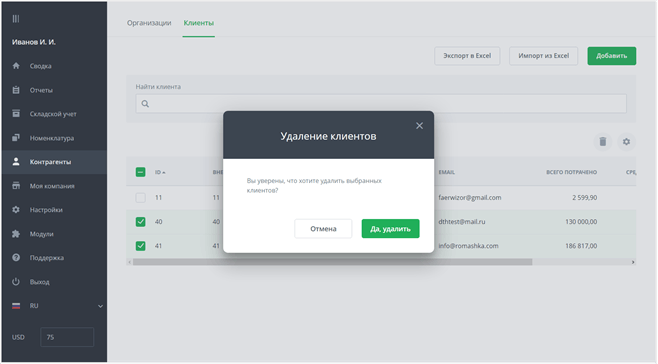Screen dimensions: 658x364
Task: Click user name Иванов И. И.
Action: [x=34, y=42]
